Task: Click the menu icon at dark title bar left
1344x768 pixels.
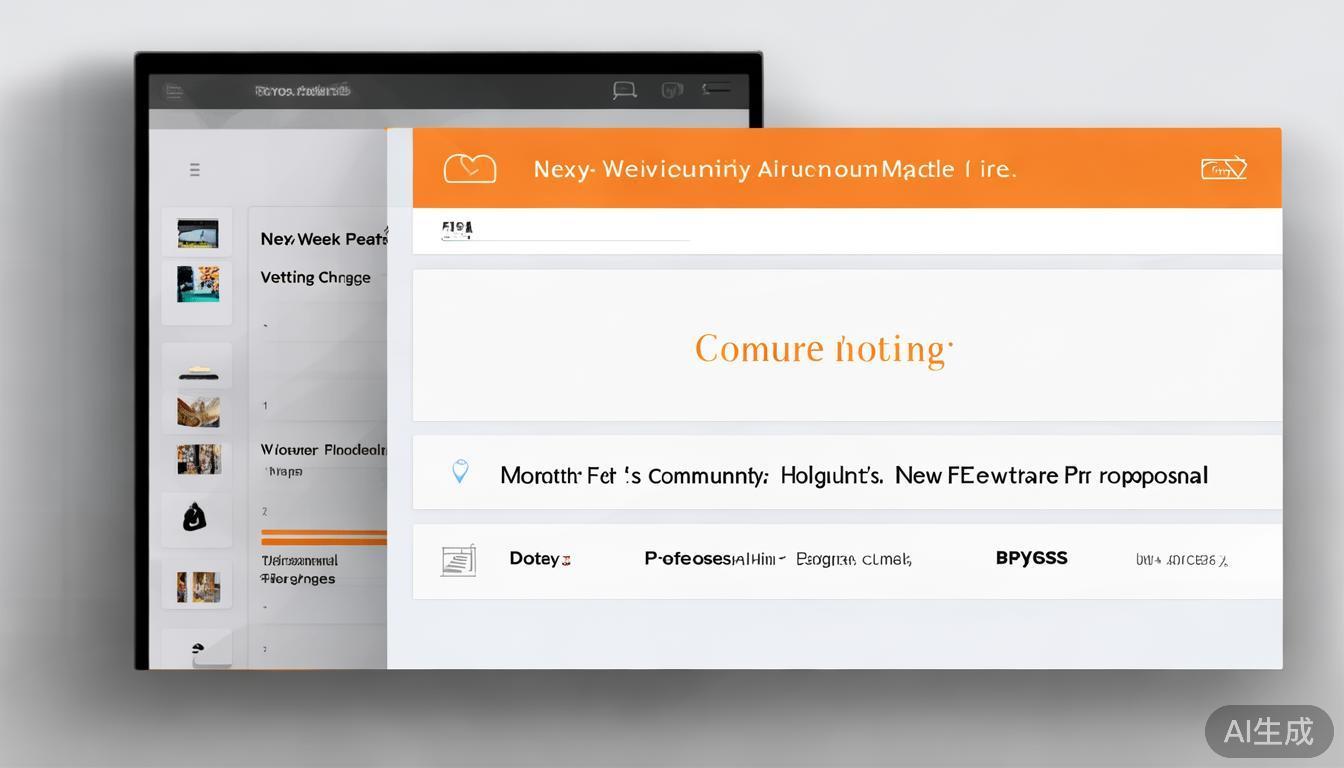Action: tap(174, 92)
